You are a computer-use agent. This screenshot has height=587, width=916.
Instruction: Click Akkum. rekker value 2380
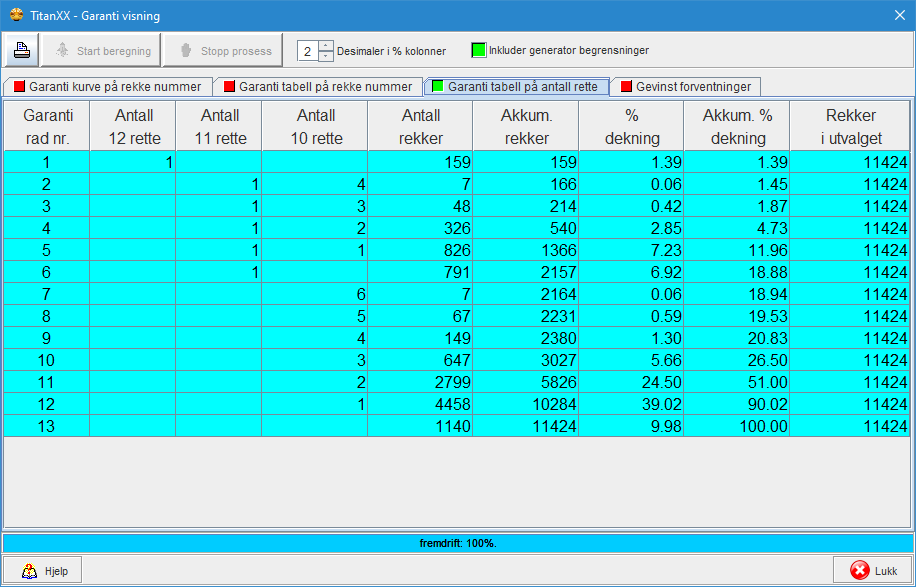click(x=526, y=338)
